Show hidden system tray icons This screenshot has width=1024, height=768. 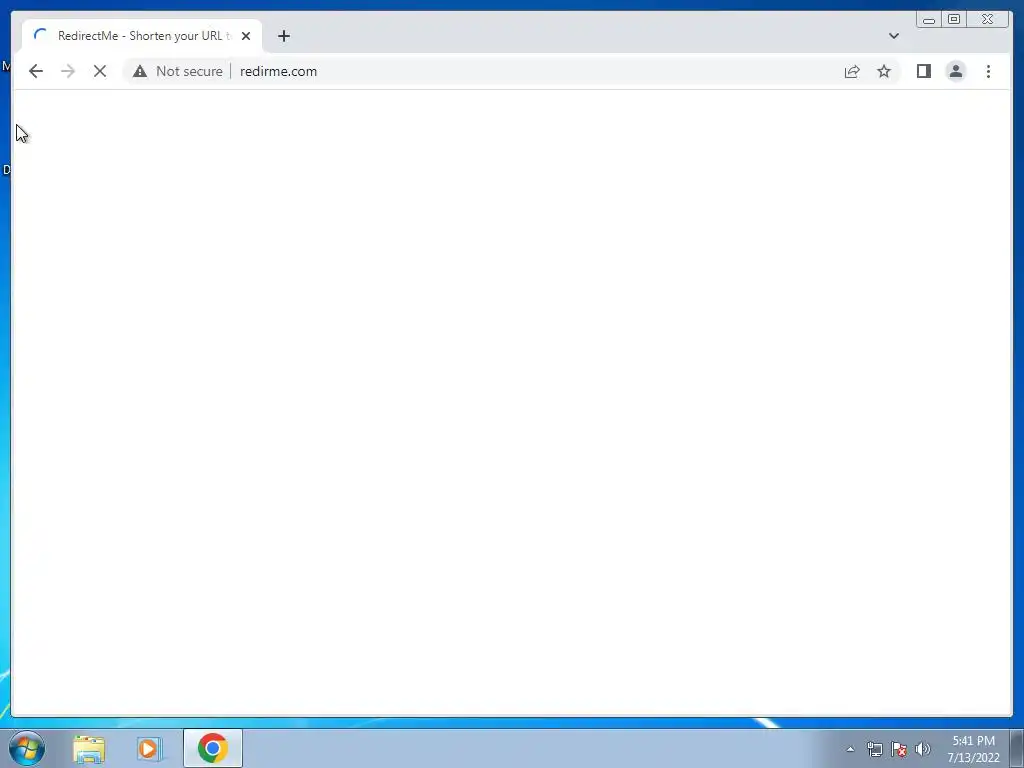coord(850,749)
